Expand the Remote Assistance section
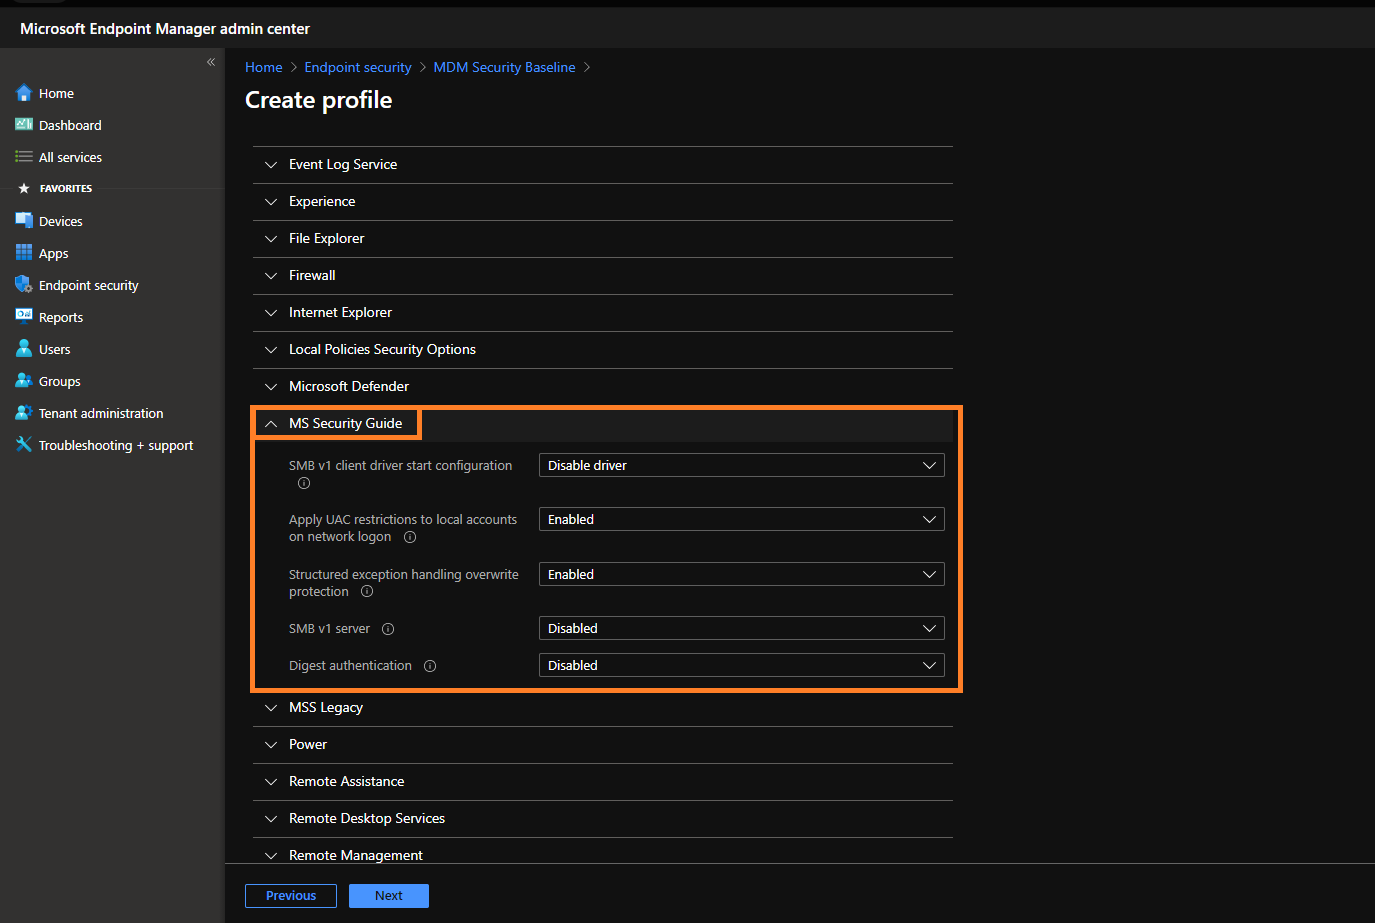 coord(603,781)
